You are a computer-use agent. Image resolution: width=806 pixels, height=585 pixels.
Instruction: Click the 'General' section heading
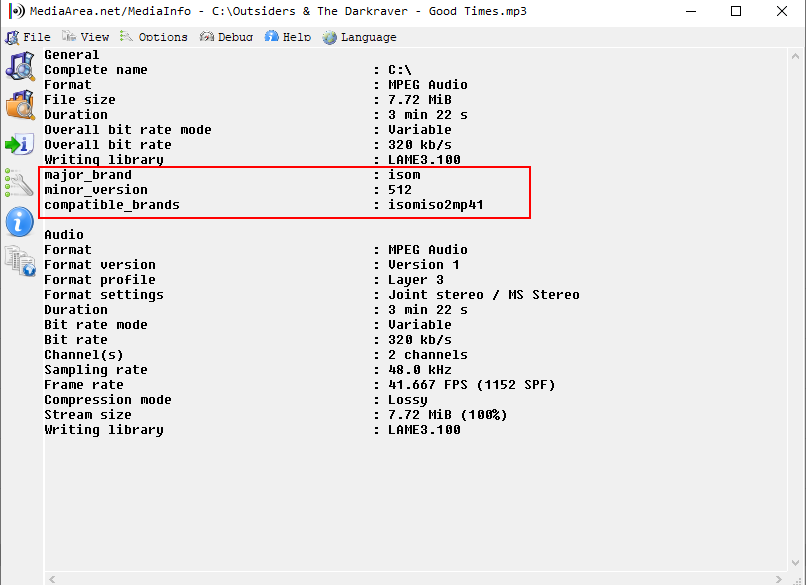pos(71,54)
